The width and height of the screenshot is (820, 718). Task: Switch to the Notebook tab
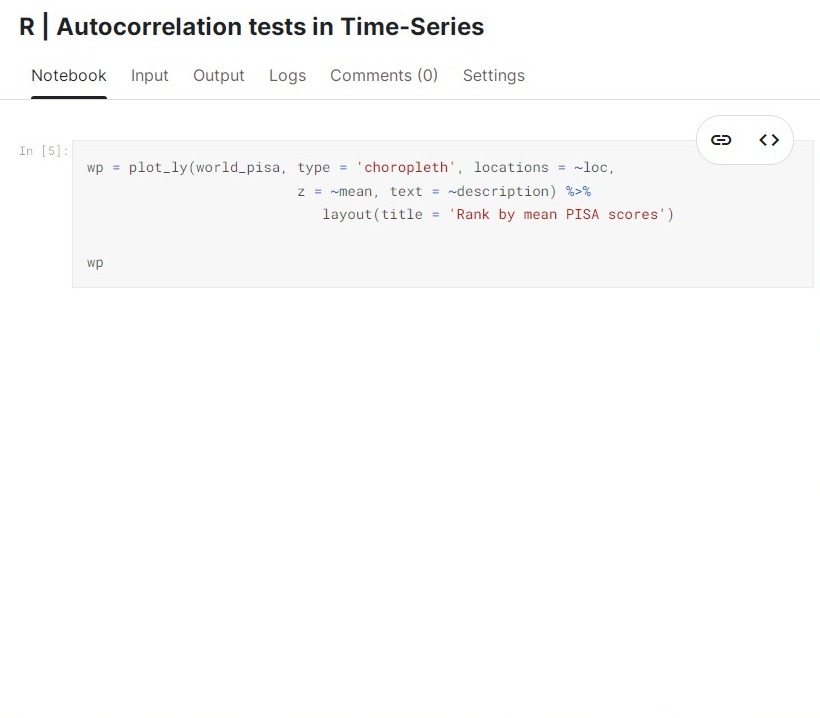pos(69,76)
